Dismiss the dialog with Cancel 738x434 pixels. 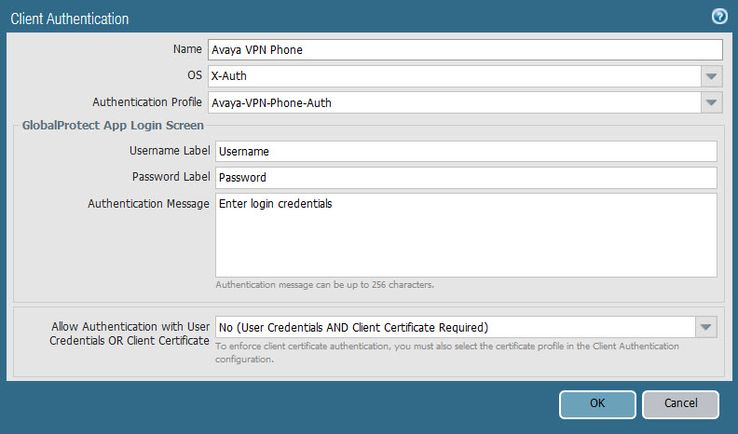tap(681, 404)
